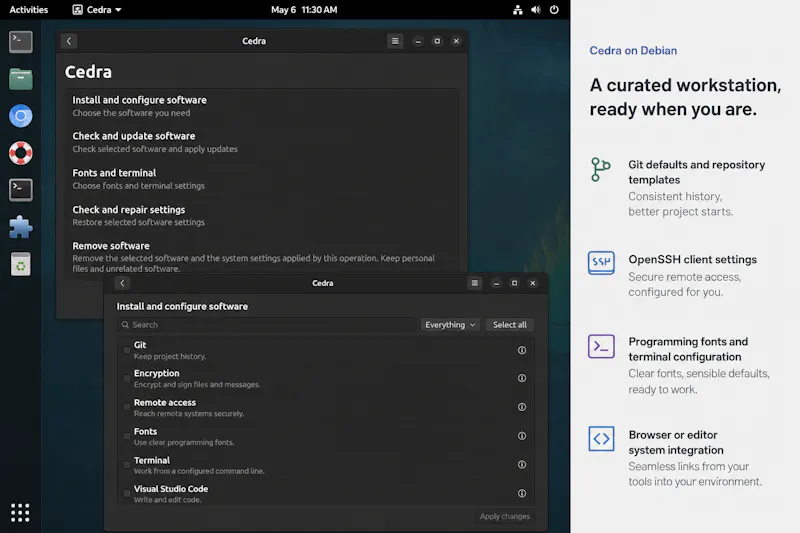Image resolution: width=800 pixels, height=533 pixels.
Task: Open hamburger menu in front Cedra window
Action: click(474, 283)
